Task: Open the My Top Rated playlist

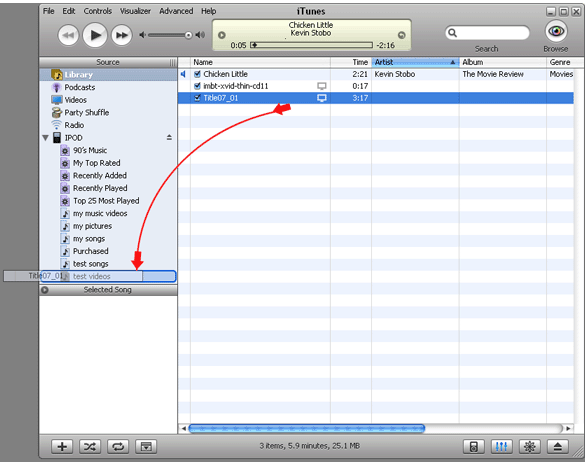Action: 108,163
